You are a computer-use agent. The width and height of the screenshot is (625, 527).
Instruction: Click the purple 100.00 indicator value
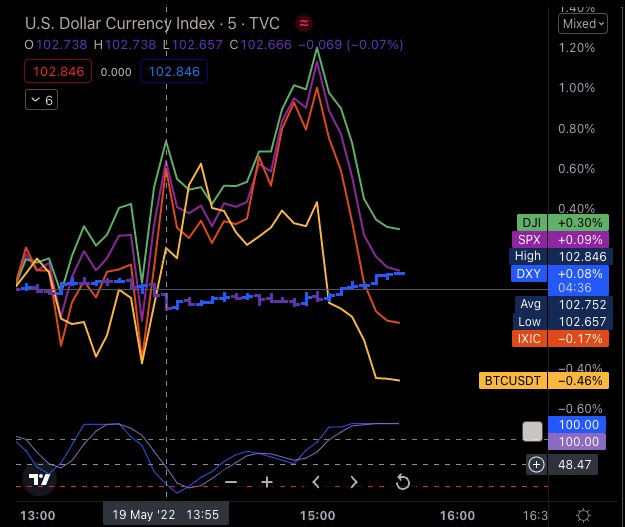[577, 442]
